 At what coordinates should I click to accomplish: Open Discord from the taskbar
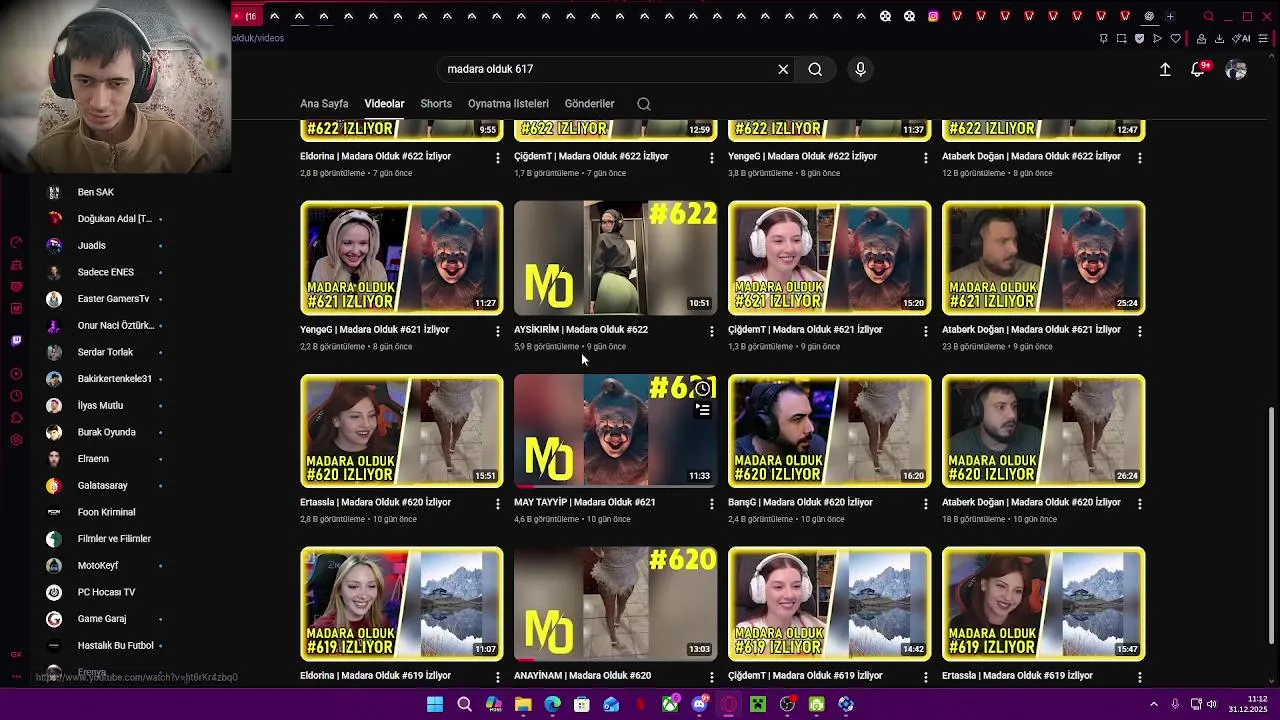tap(700, 704)
